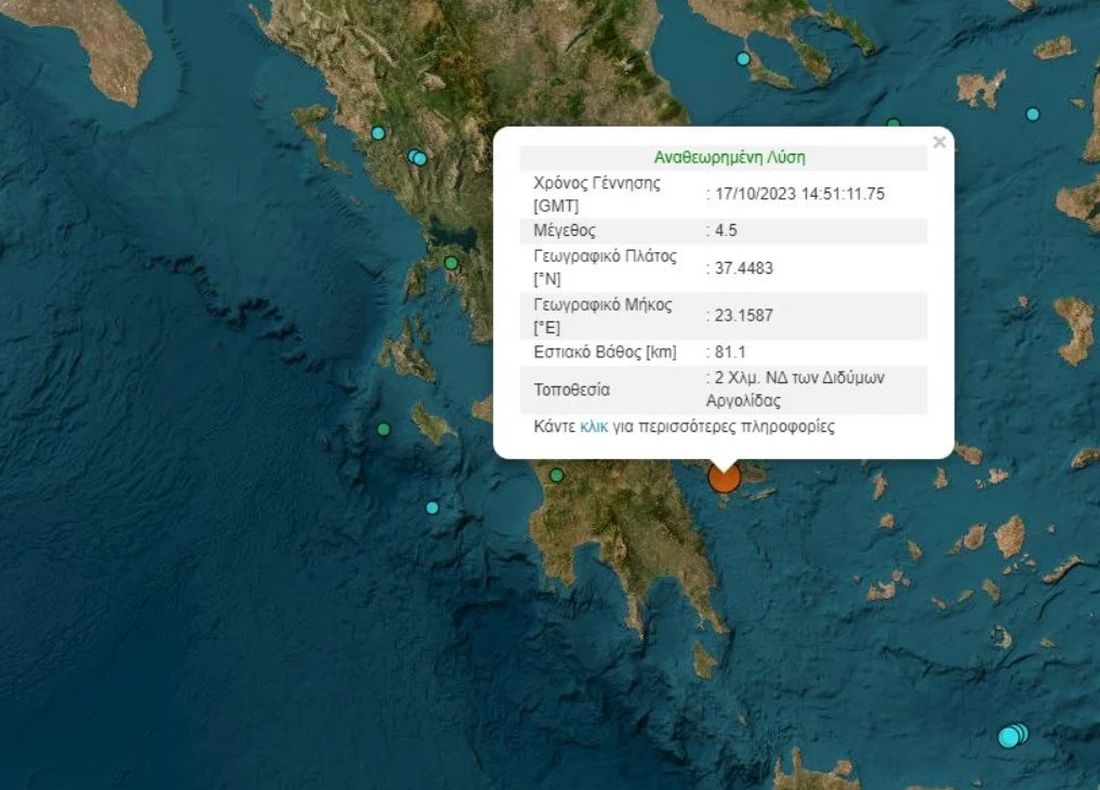
Task: Select the green marker partly hidden behind the popup corner
Action: pos(893,123)
